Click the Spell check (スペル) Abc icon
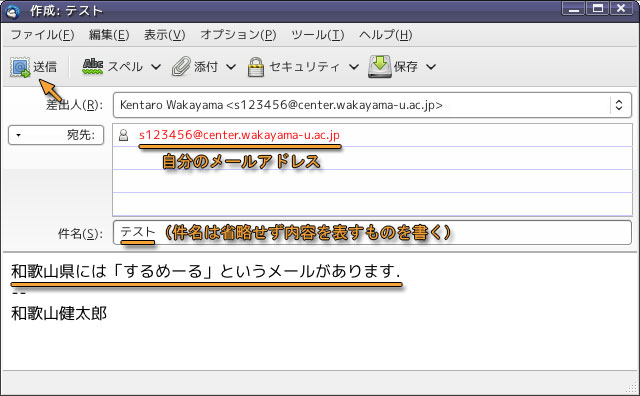Image resolution: width=640 pixels, height=396 pixels. [x=93, y=66]
